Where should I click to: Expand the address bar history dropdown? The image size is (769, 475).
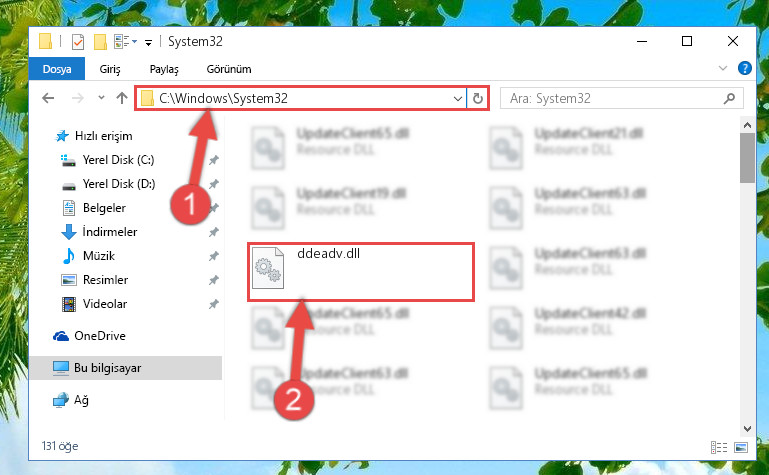[458, 99]
